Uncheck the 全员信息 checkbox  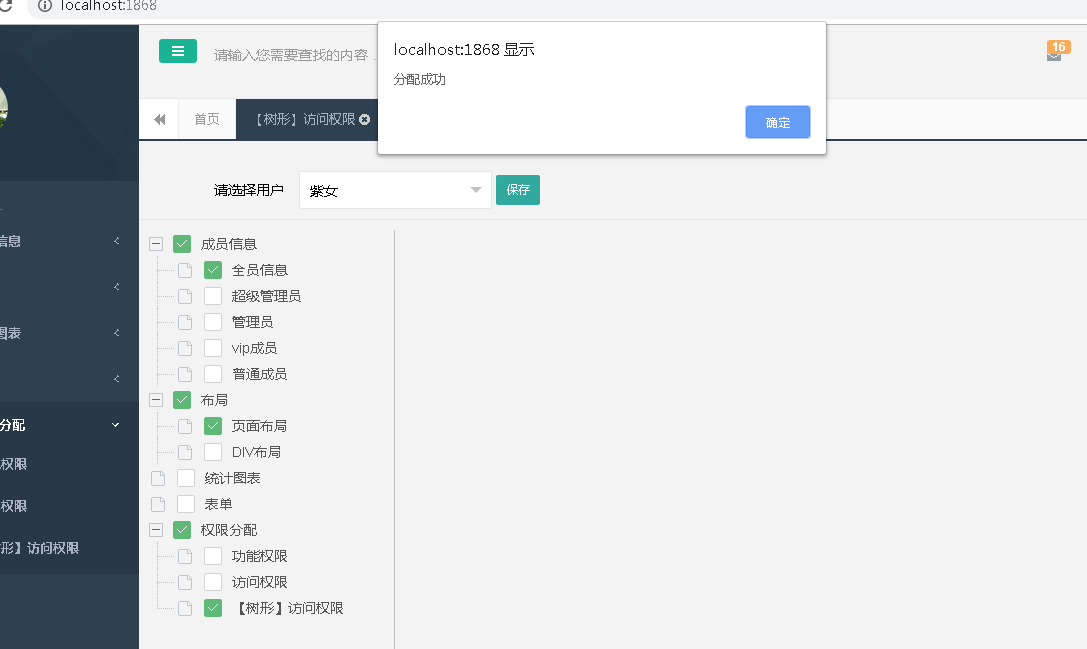[213, 270]
